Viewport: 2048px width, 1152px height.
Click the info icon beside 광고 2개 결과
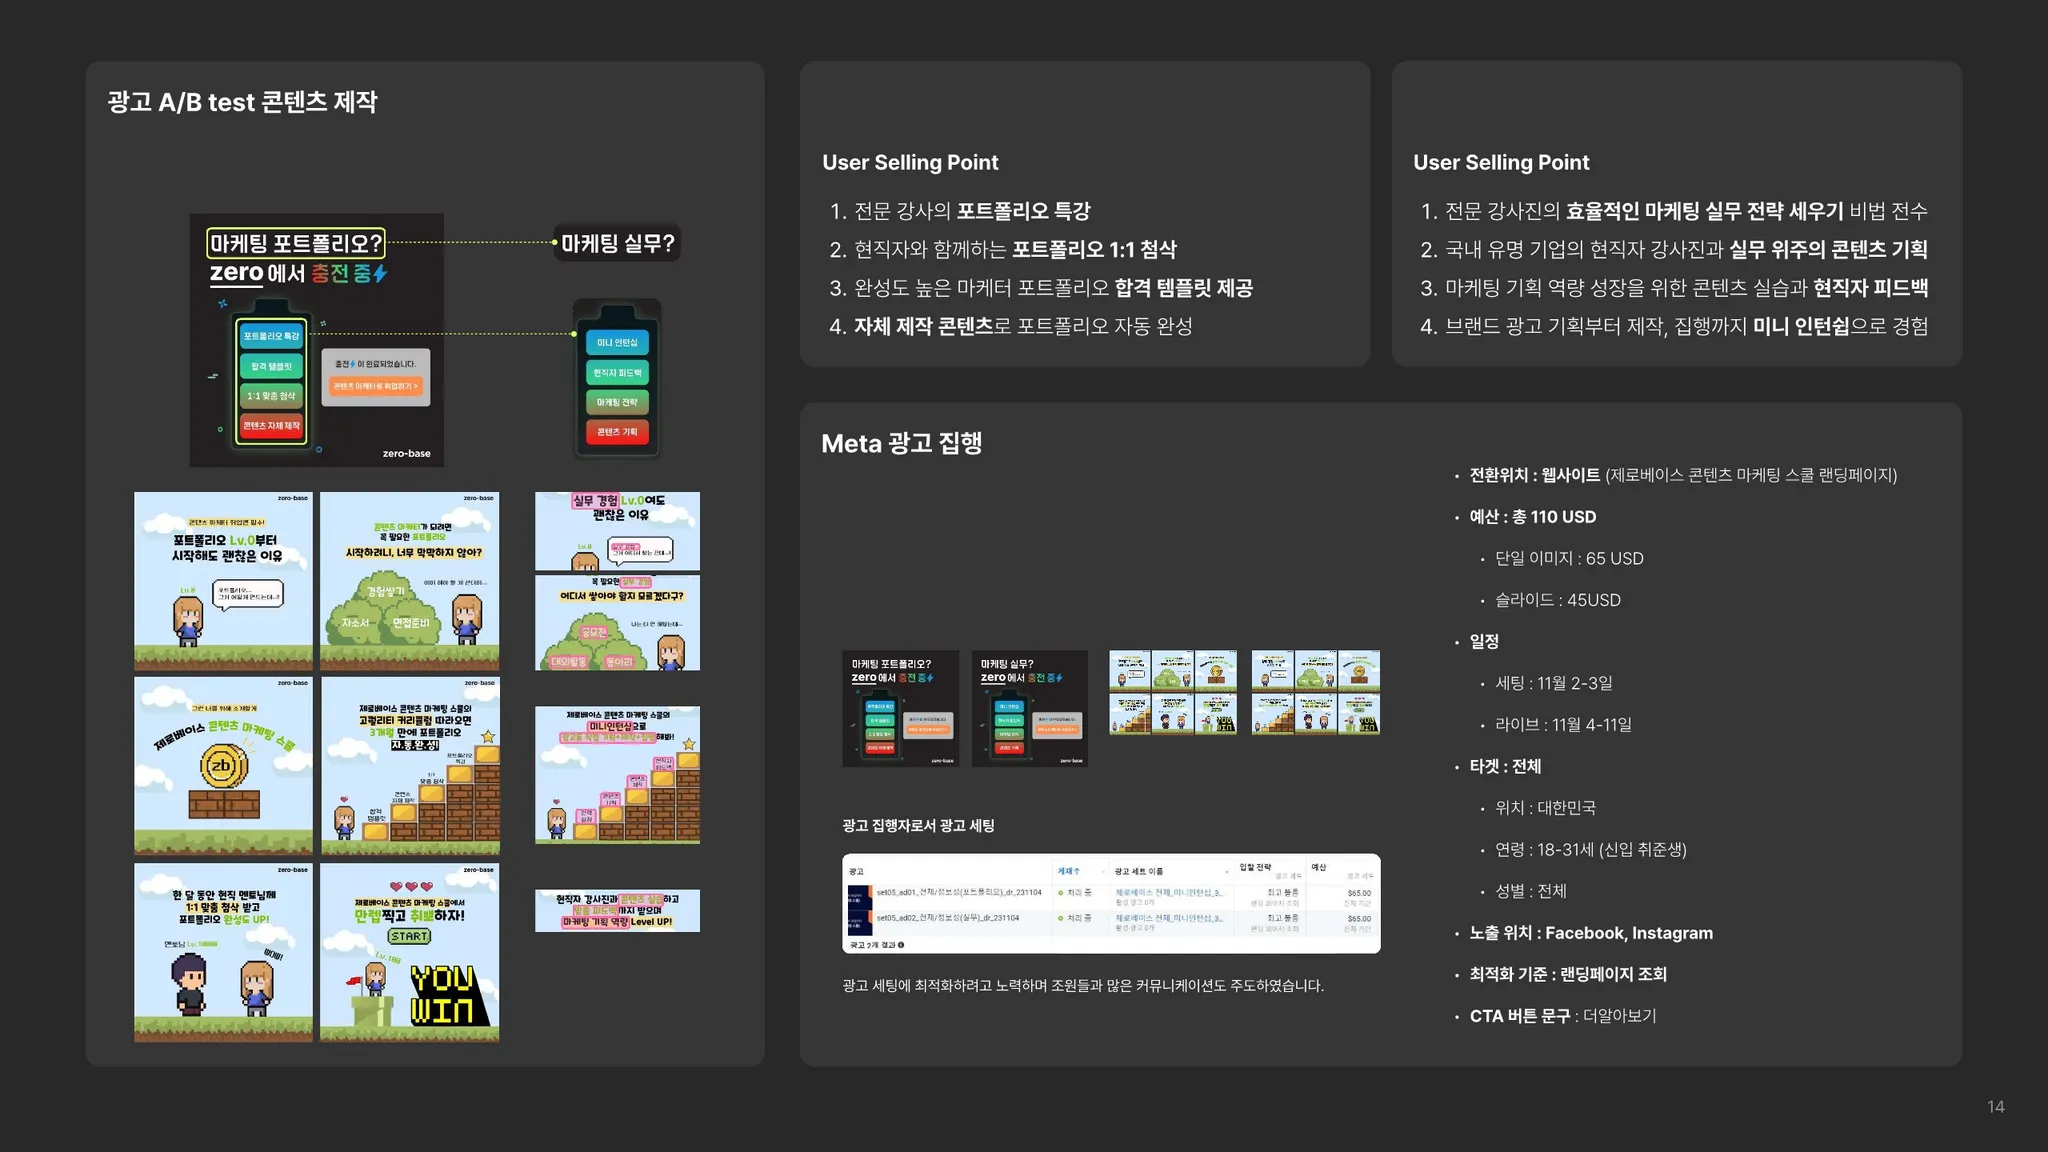pyautogui.click(x=901, y=944)
